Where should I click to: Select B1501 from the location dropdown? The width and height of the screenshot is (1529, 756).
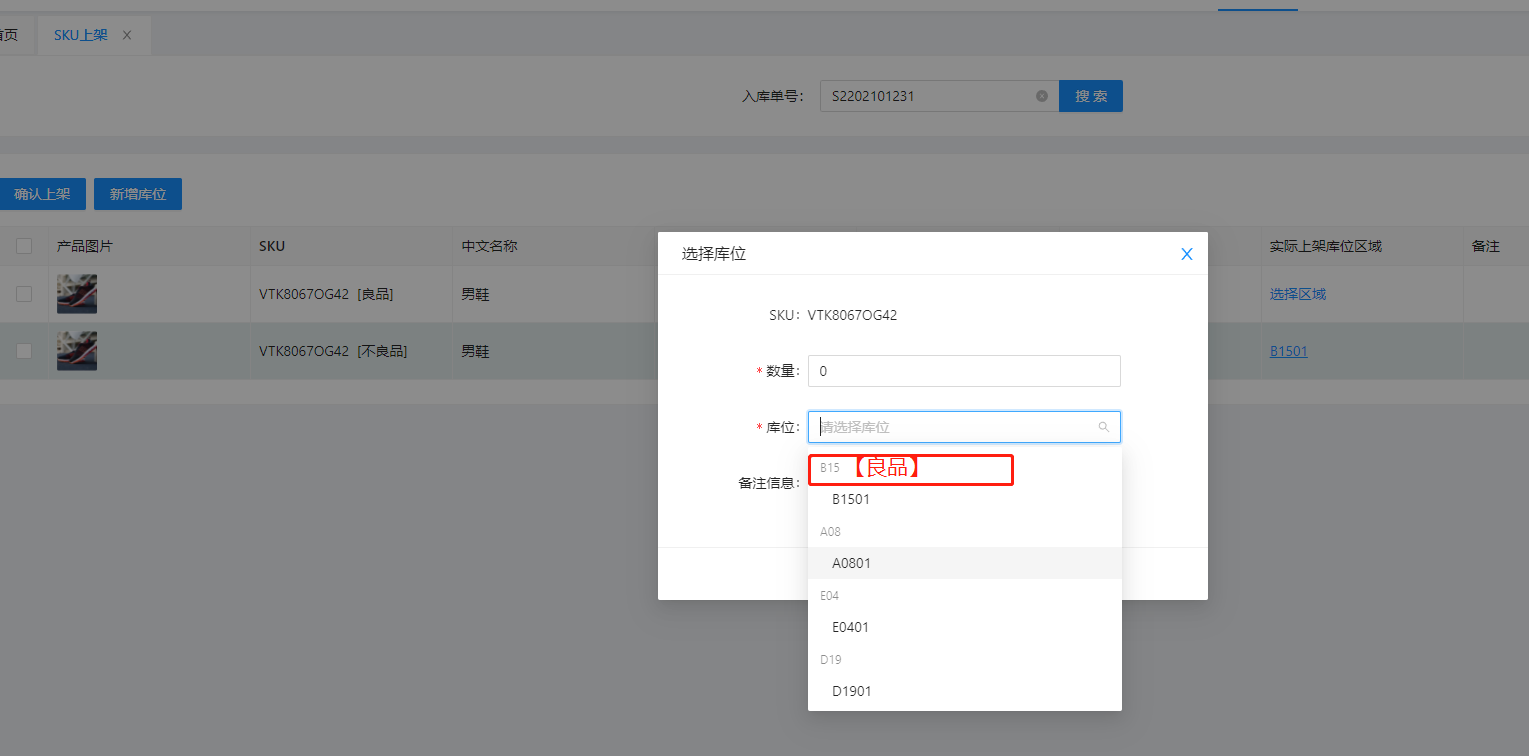pyautogui.click(x=851, y=499)
